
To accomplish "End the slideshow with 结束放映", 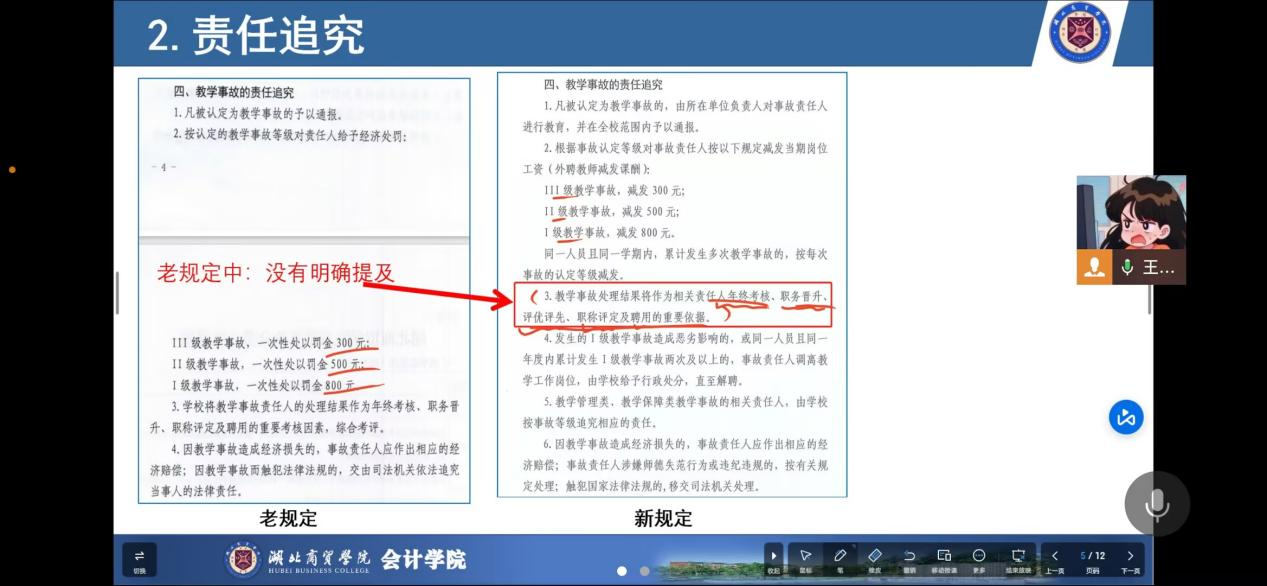I will coord(1018,556).
